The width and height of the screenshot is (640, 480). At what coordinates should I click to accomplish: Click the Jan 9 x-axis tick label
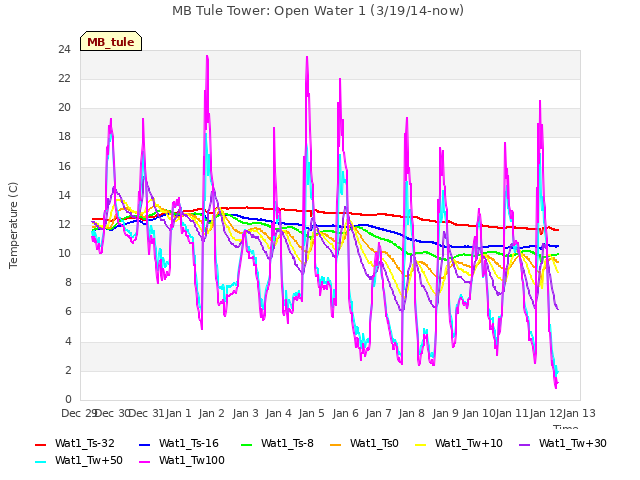pos(445,413)
